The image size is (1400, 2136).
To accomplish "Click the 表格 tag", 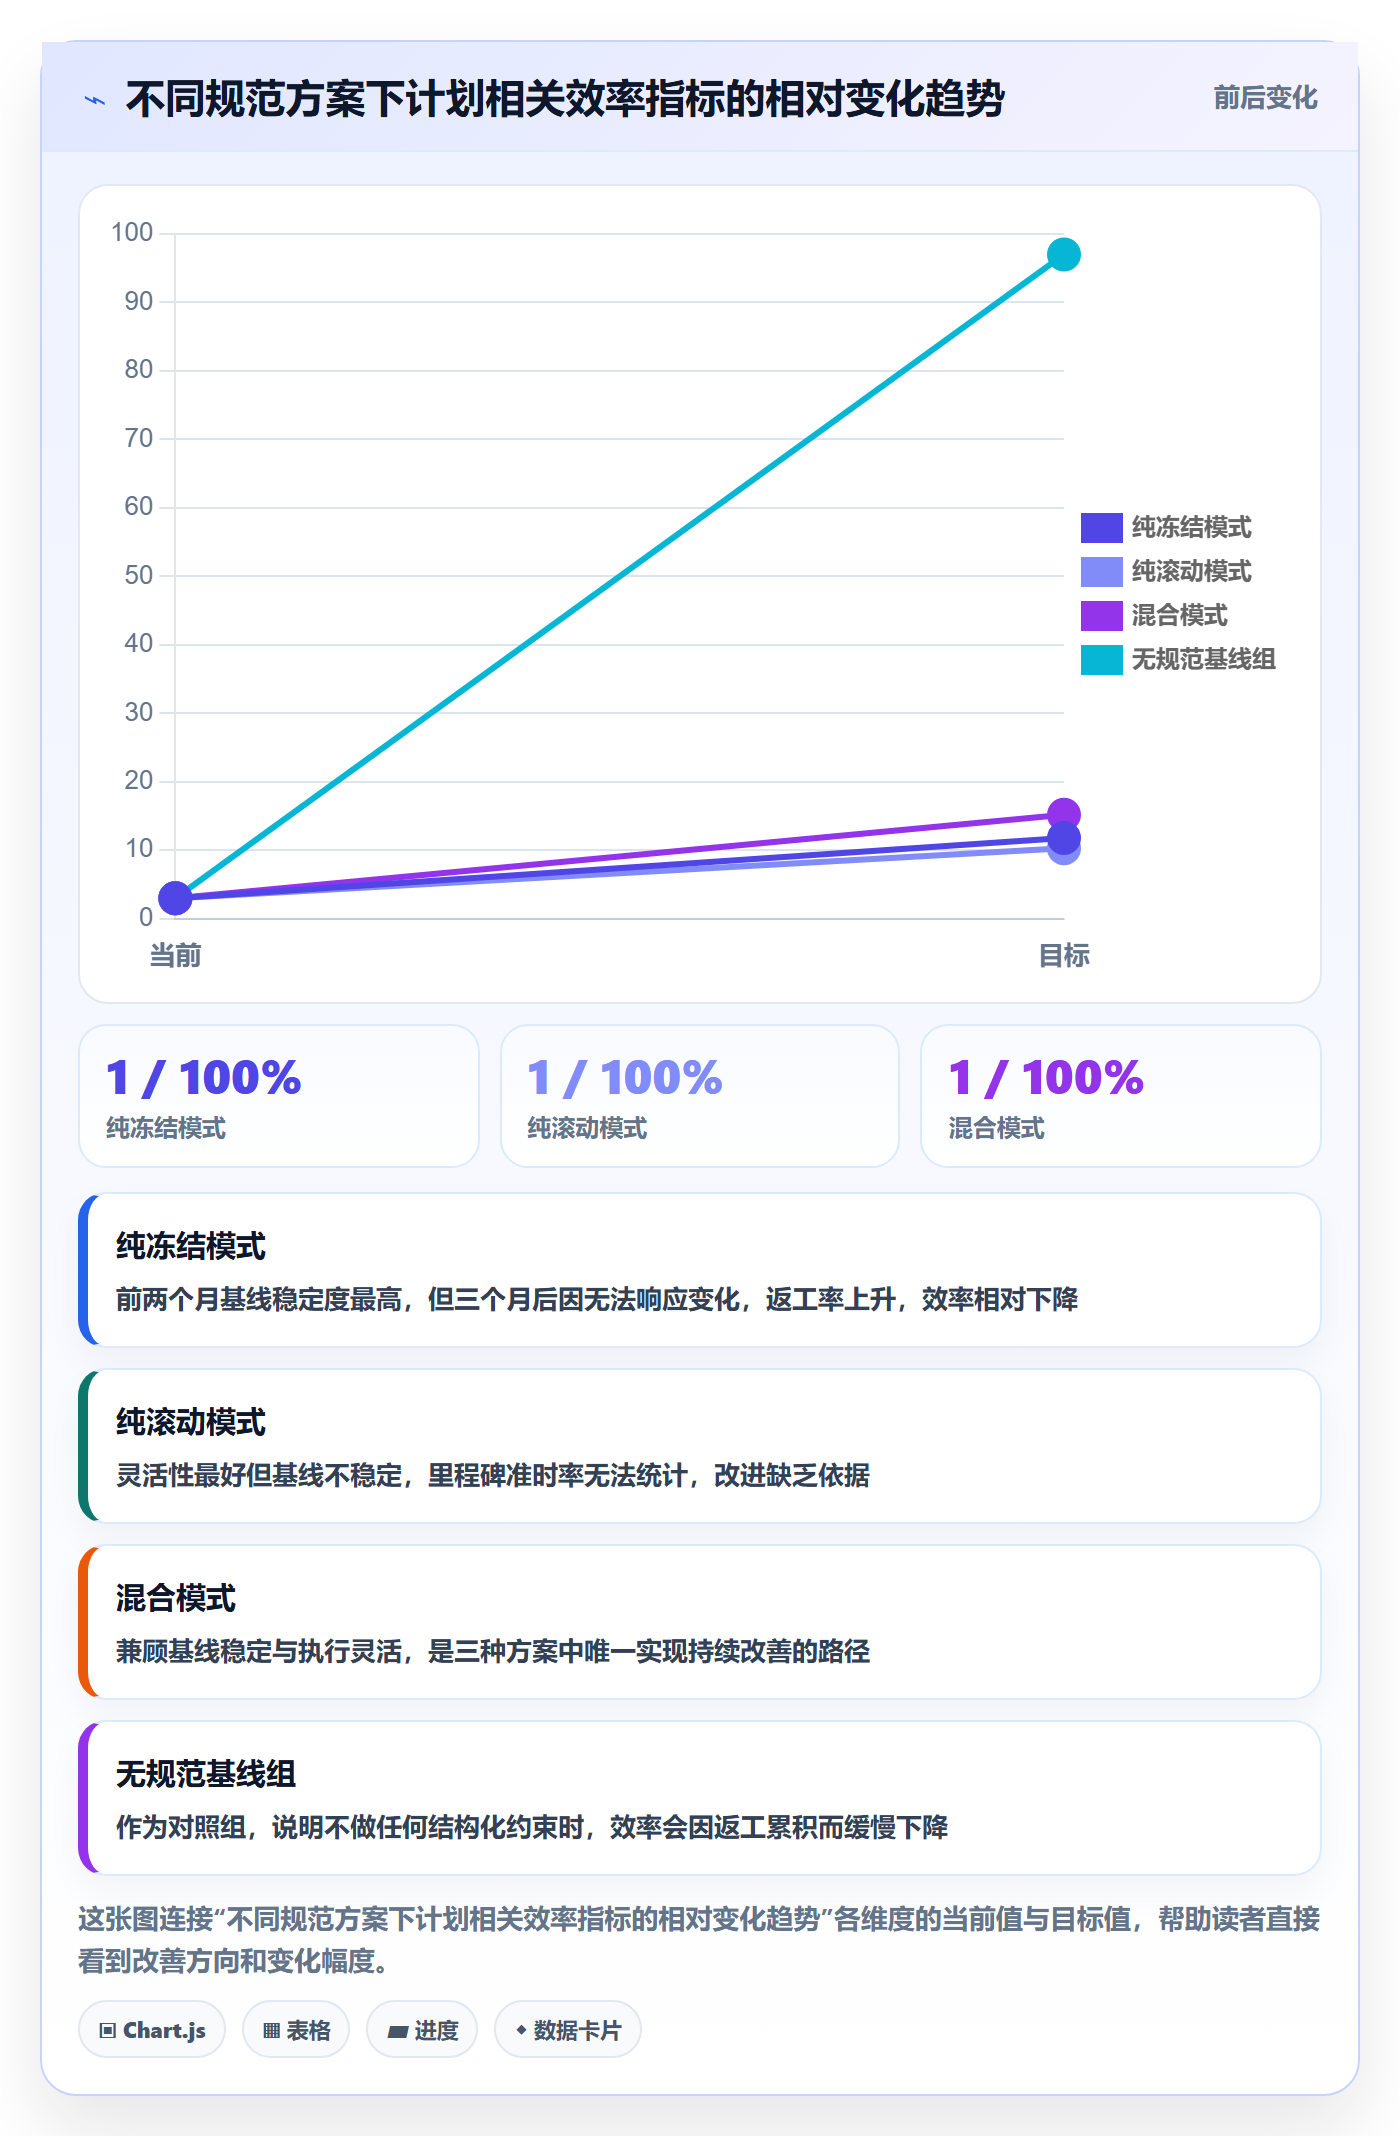I will (x=296, y=2030).
